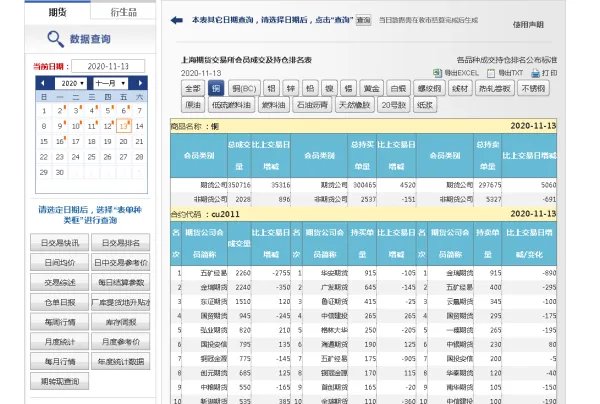This screenshot has height=404, width=600.
Task: Select the highlighted 铜 product tab
Action: (x=216, y=88)
